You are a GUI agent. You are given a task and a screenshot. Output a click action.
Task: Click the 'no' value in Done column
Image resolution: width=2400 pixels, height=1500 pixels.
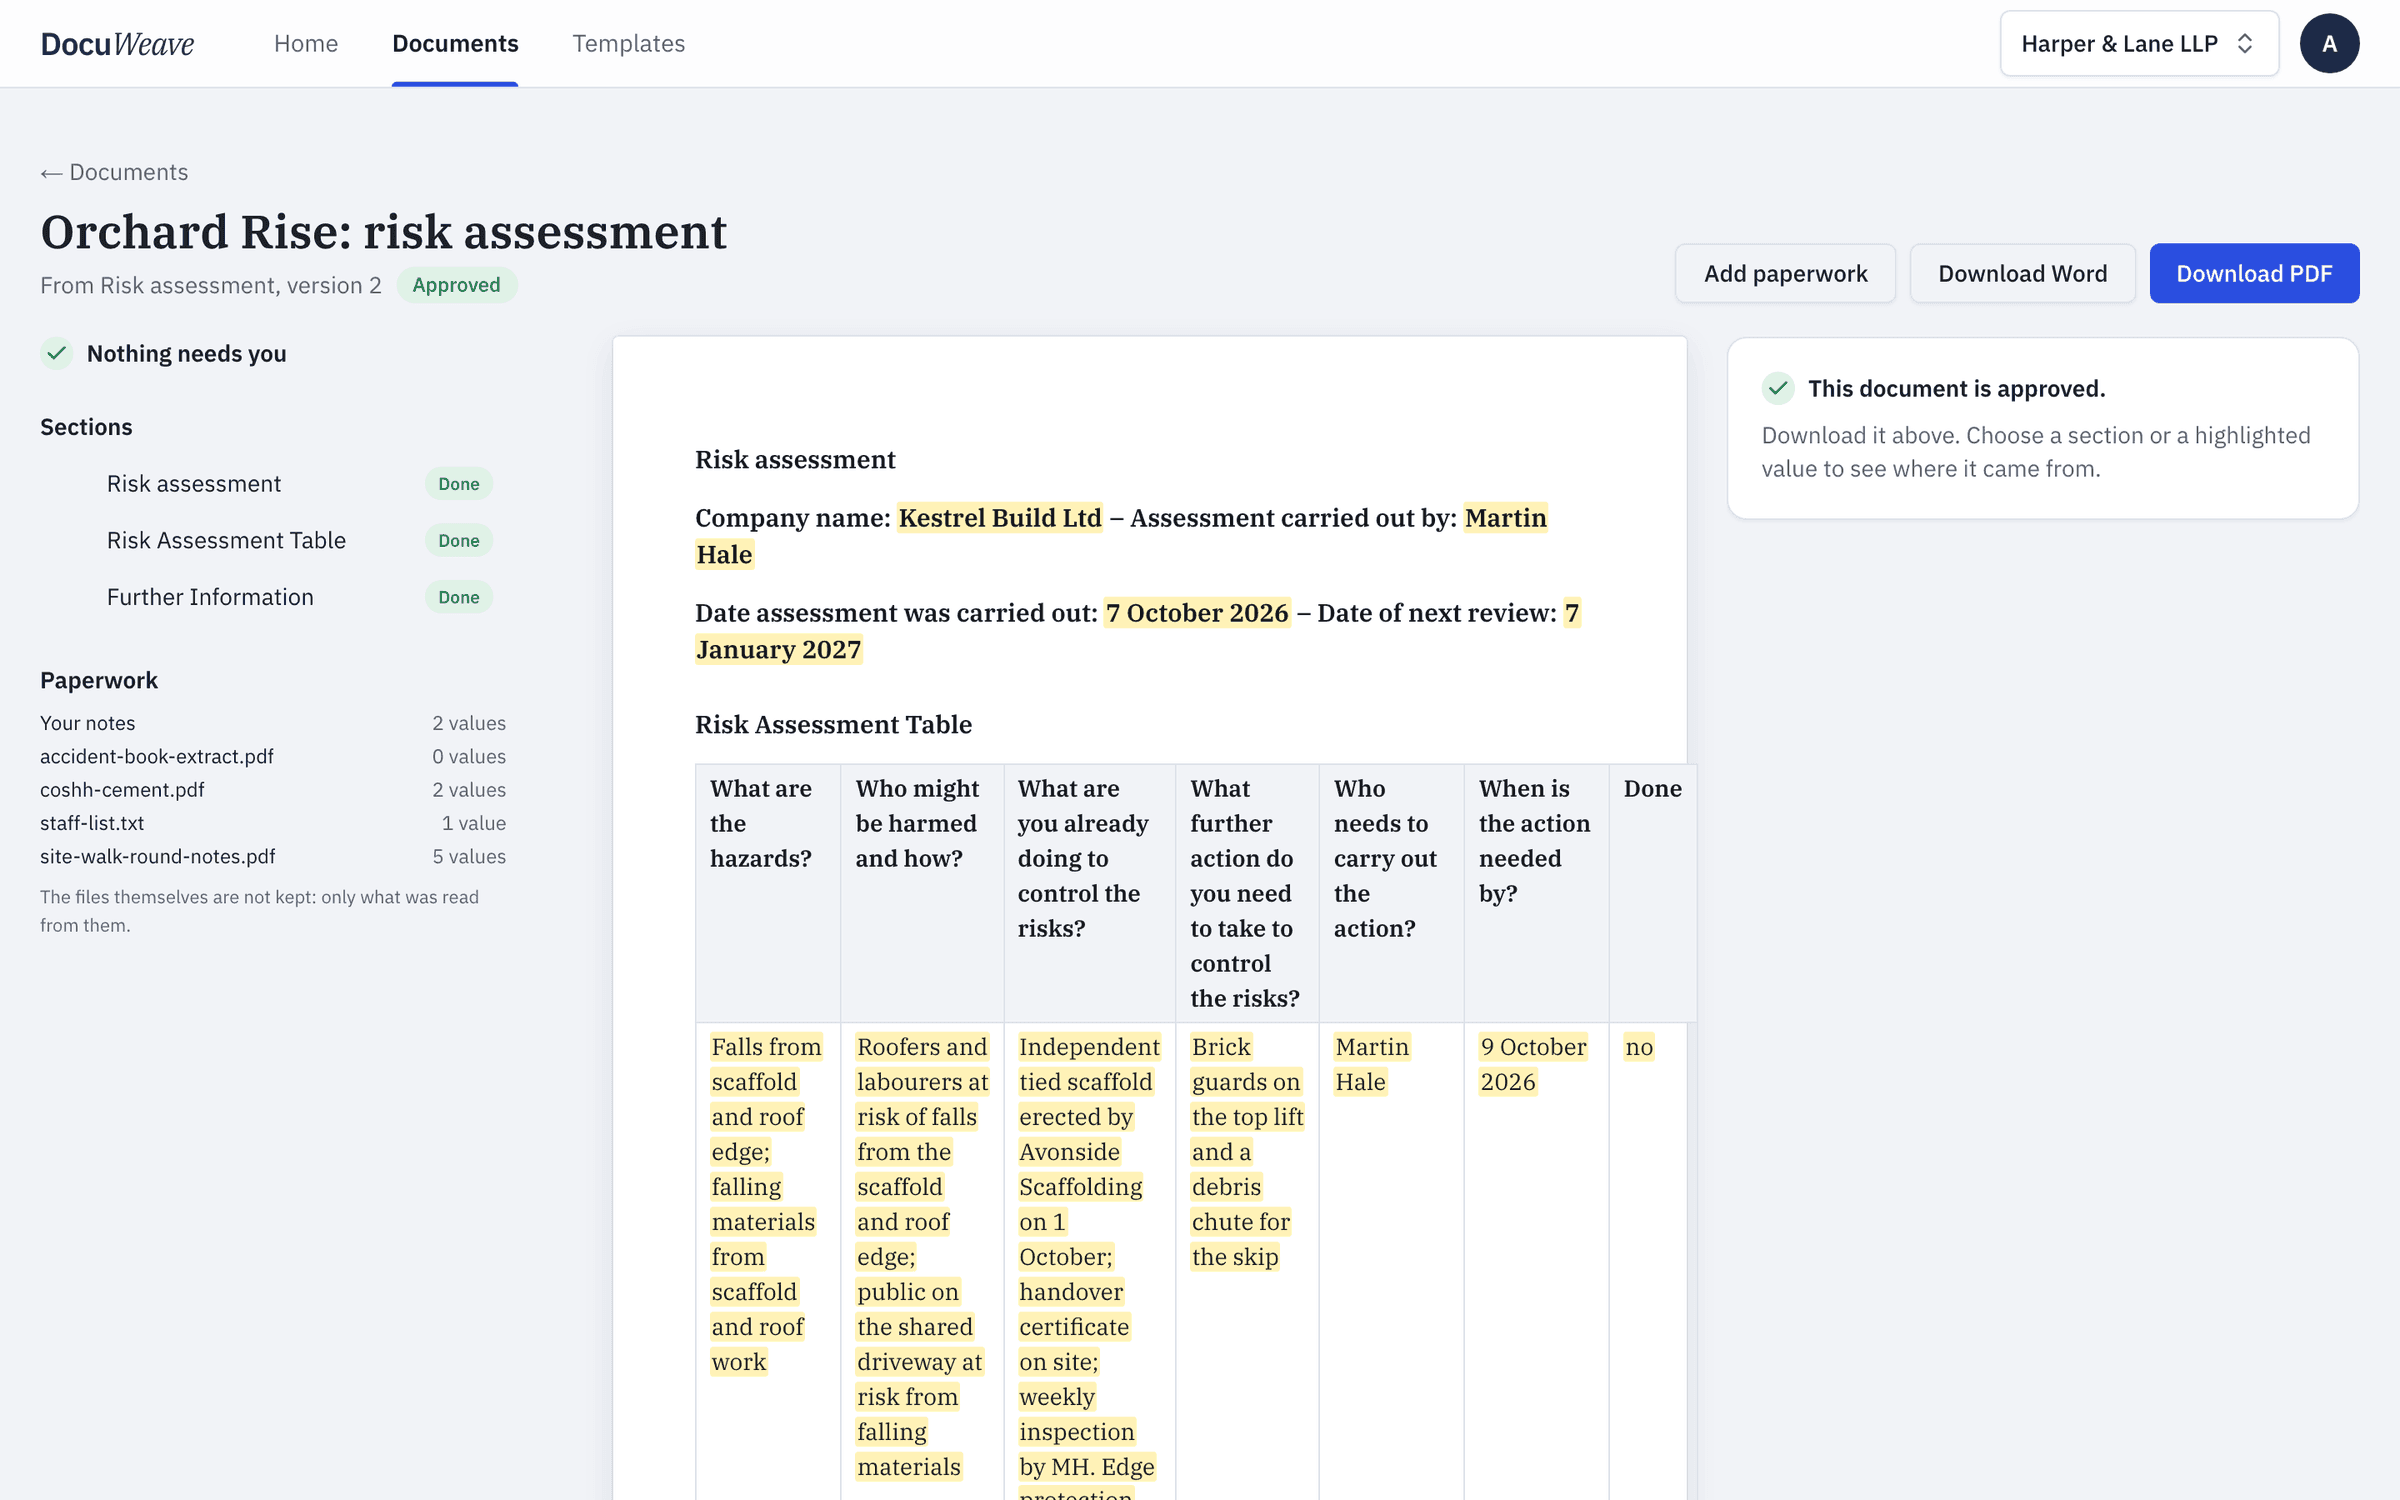[x=1639, y=1047]
